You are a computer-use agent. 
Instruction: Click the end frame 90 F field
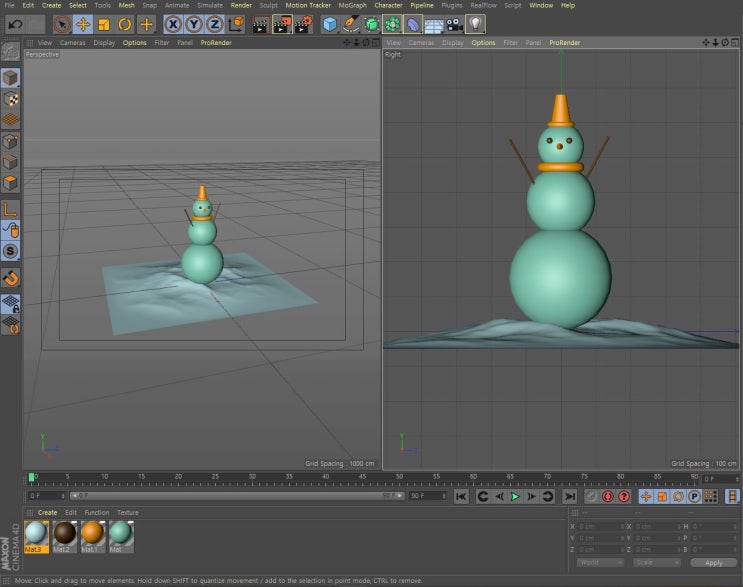(428, 496)
